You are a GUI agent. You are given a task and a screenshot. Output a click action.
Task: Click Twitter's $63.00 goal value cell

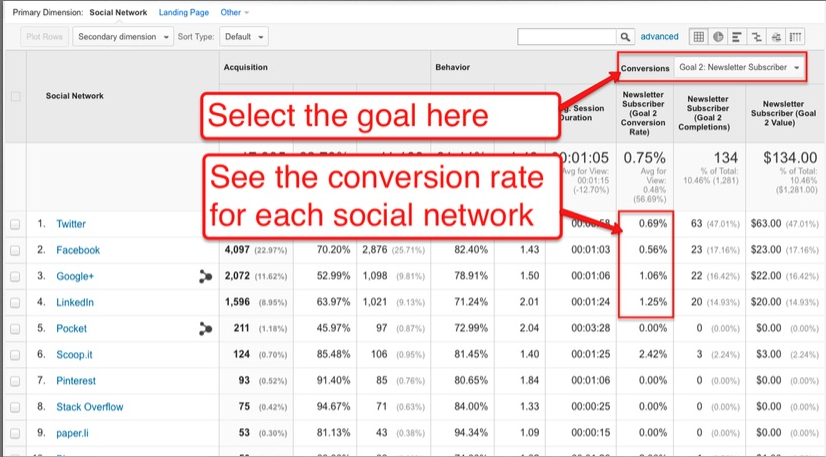(x=766, y=224)
